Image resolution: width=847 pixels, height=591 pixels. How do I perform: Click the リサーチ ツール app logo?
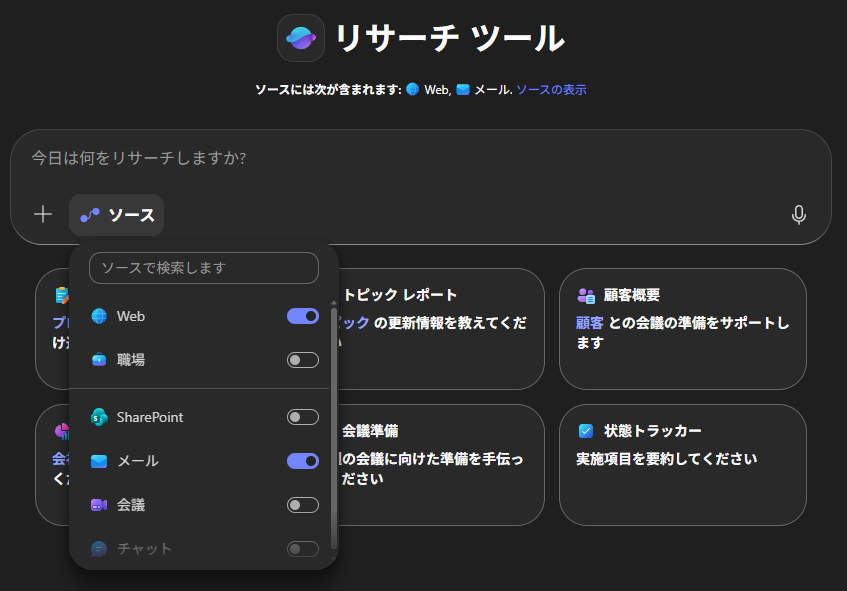300,38
